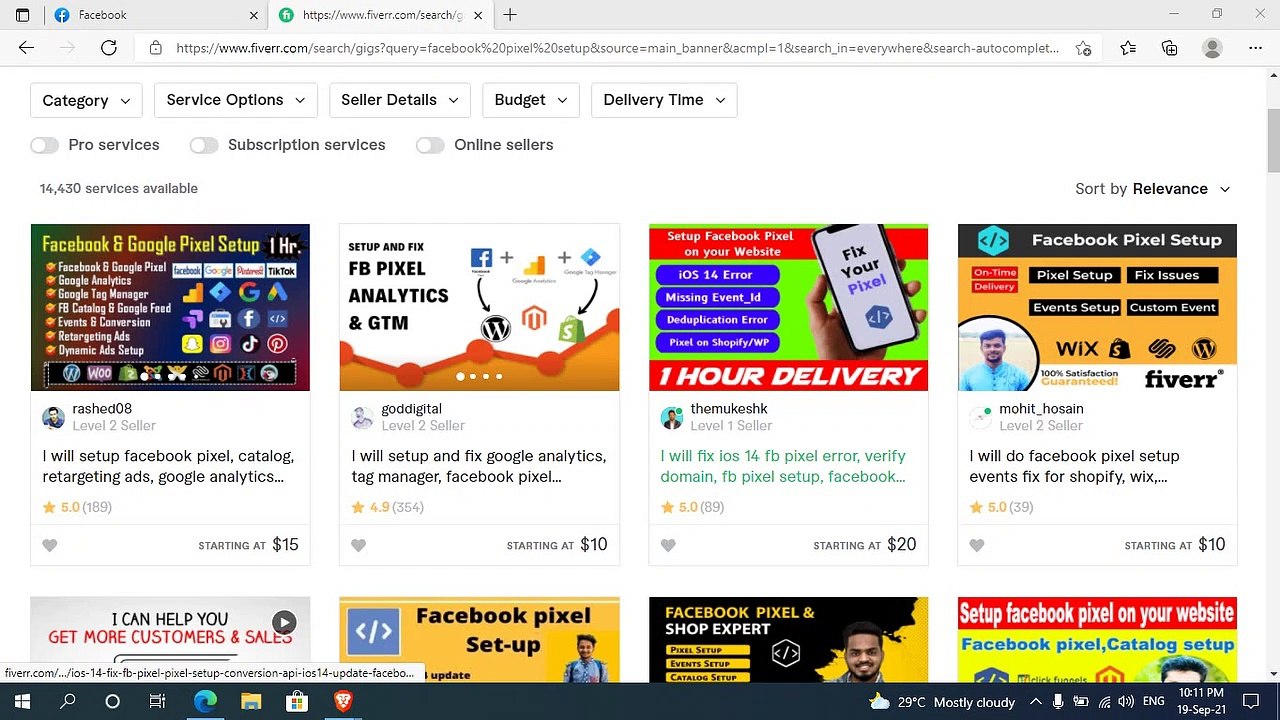Switch ENG input language indicator
The width and height of the screenshot is (1280, 720).
tap(1154, 702)
